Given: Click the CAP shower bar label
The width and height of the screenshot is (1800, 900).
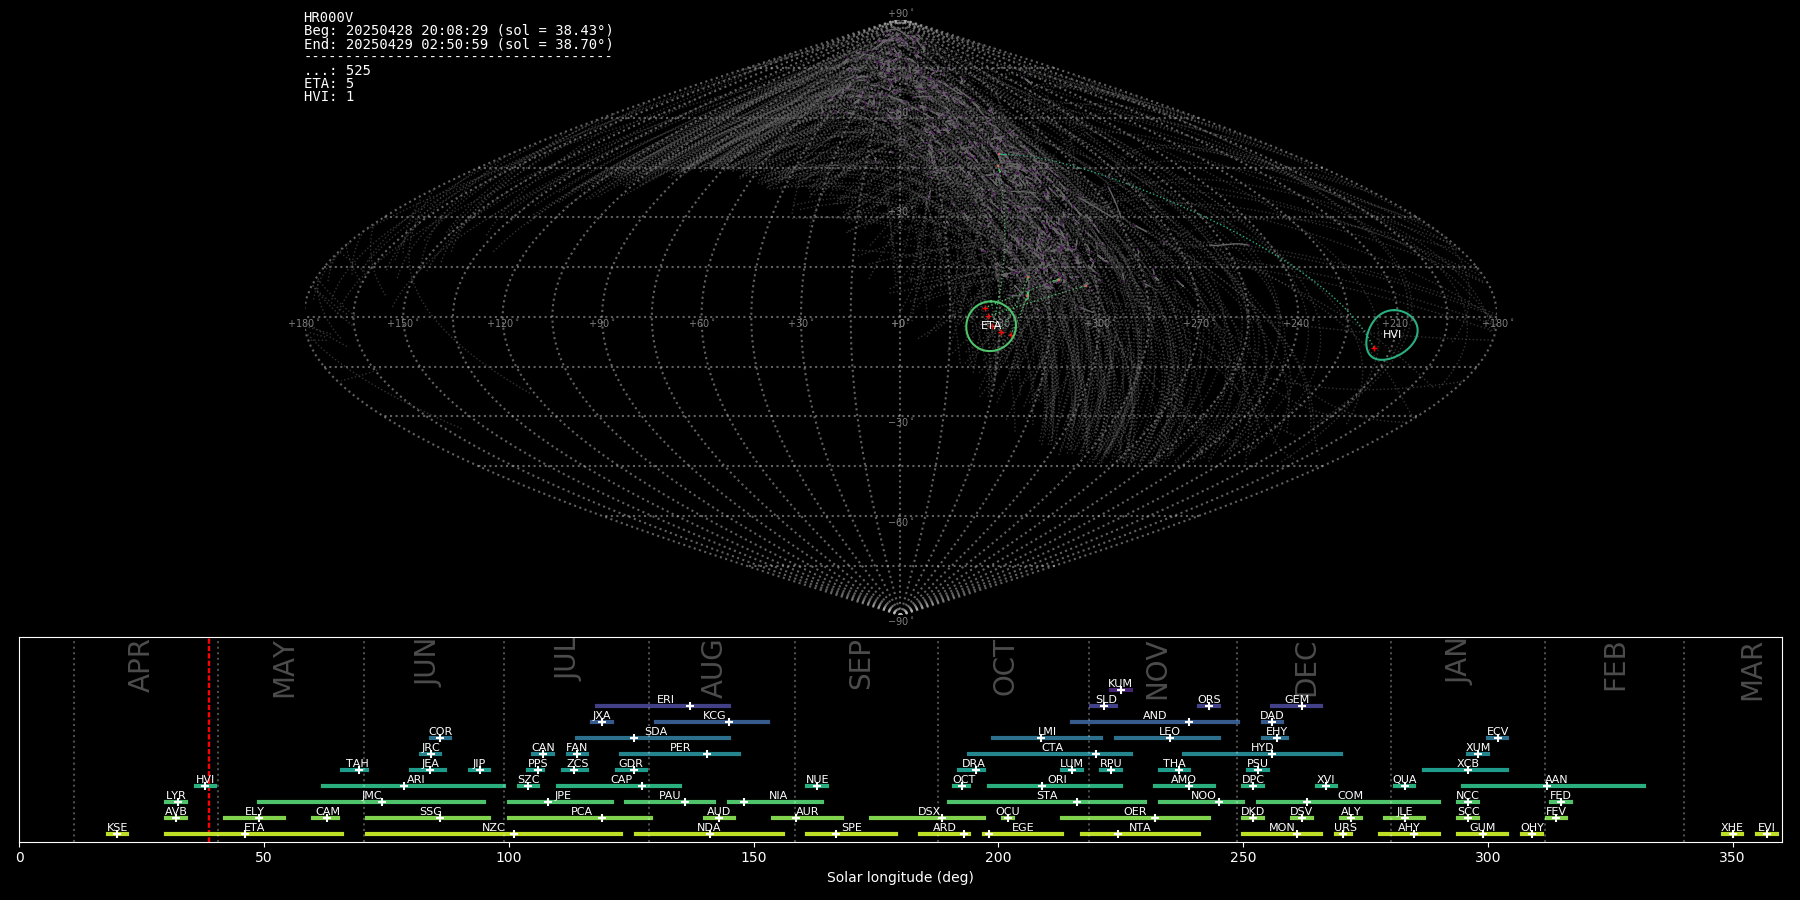Looking at the screenshot, I should [x=621, y=780].
